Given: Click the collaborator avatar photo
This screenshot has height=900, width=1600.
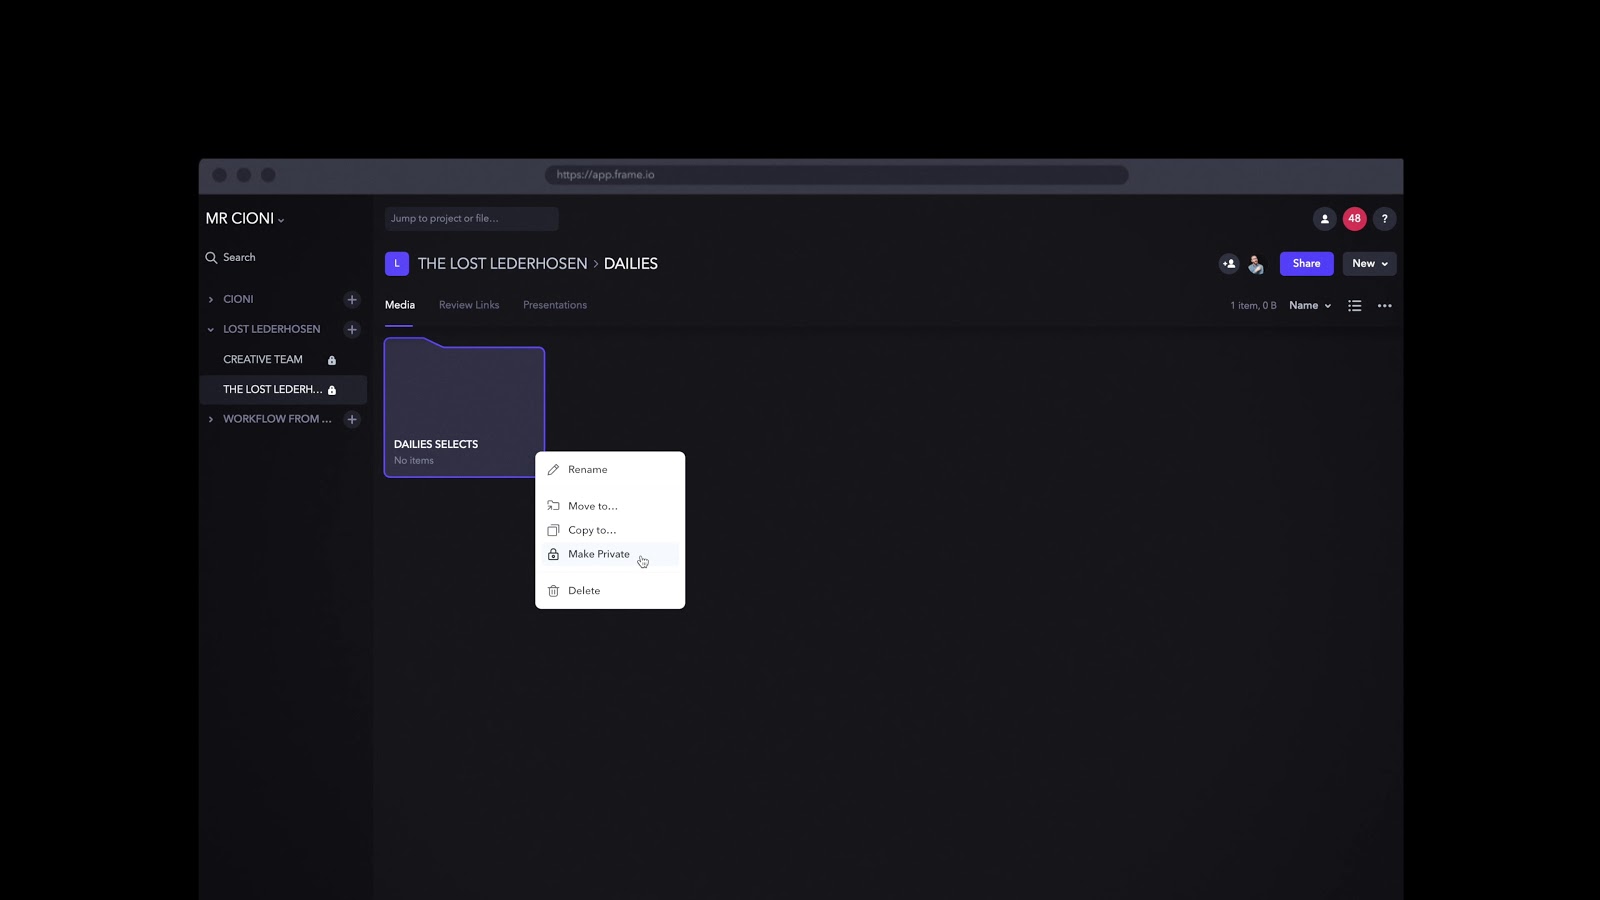Looking at the screenshot, I should tap(1256, 264).
